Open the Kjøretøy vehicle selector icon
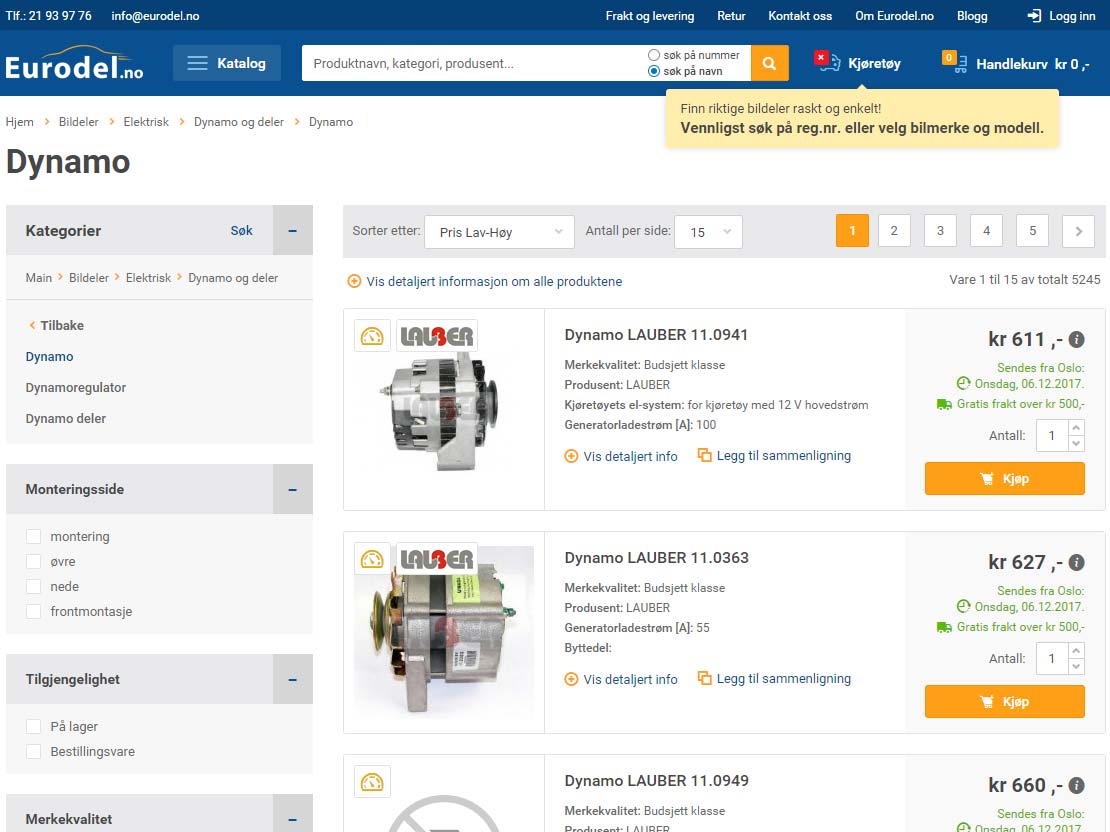The width and height of the screenshot is (1110, 832). click(x=828, y=62)
